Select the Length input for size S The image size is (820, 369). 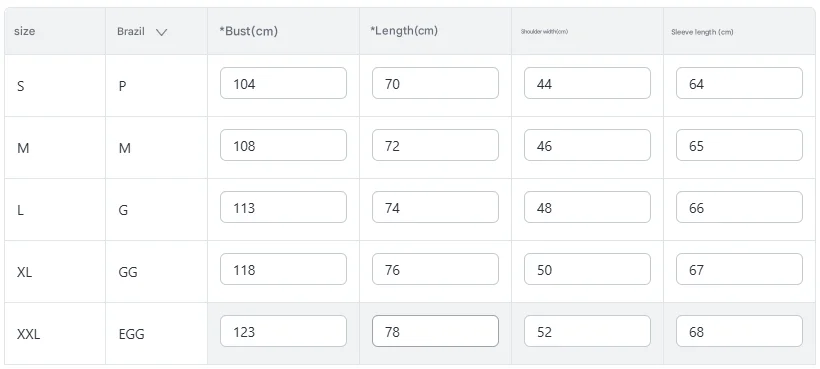click(x=435, y=83)
